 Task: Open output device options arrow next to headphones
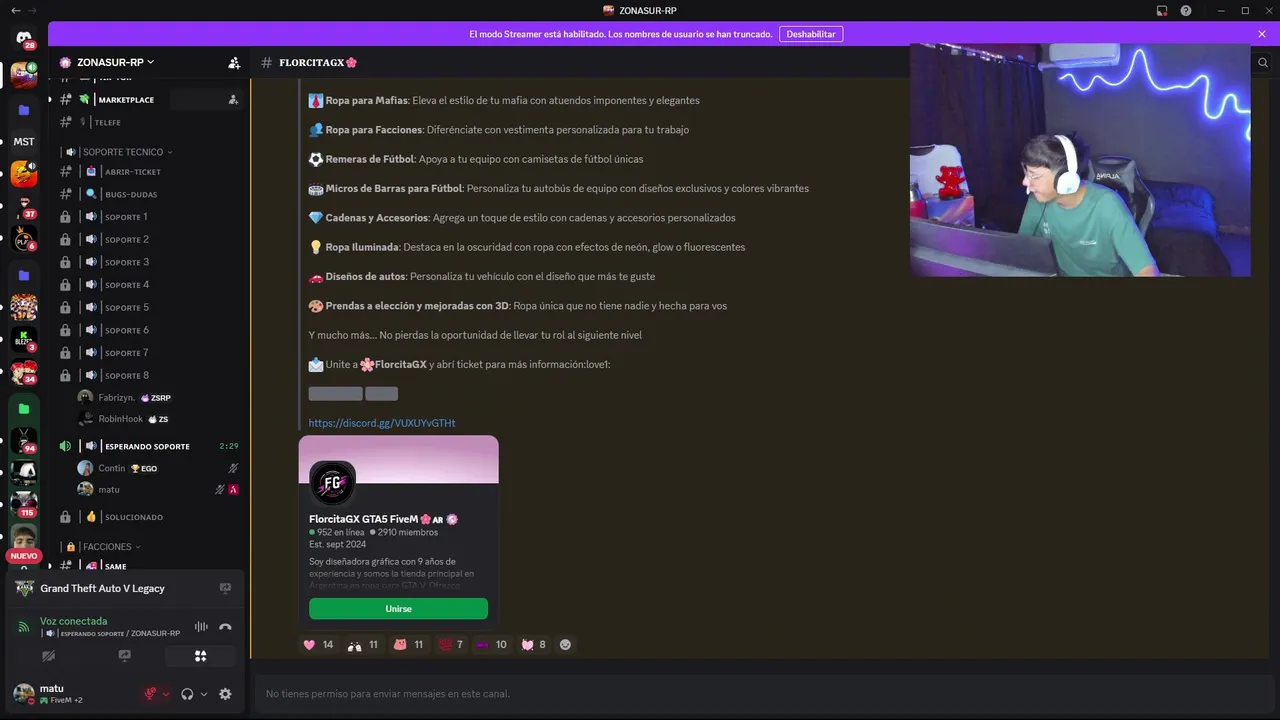pyautogui.click(x=204, y=694)
